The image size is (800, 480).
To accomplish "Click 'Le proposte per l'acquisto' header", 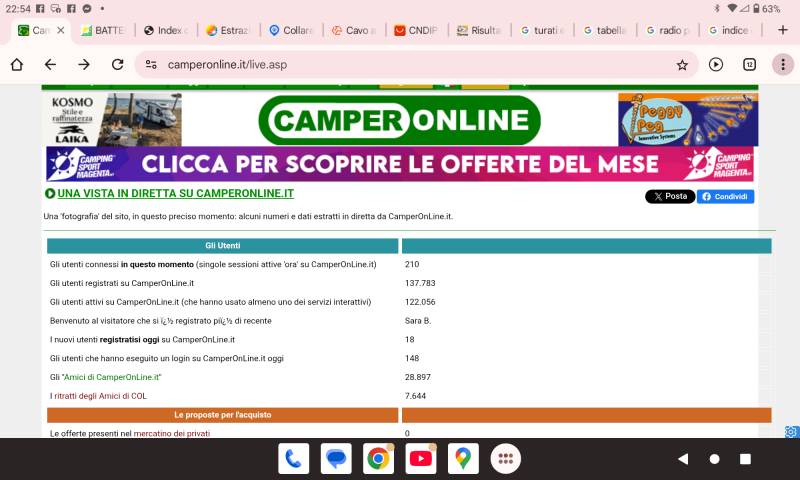I will (x=222, y=415).
